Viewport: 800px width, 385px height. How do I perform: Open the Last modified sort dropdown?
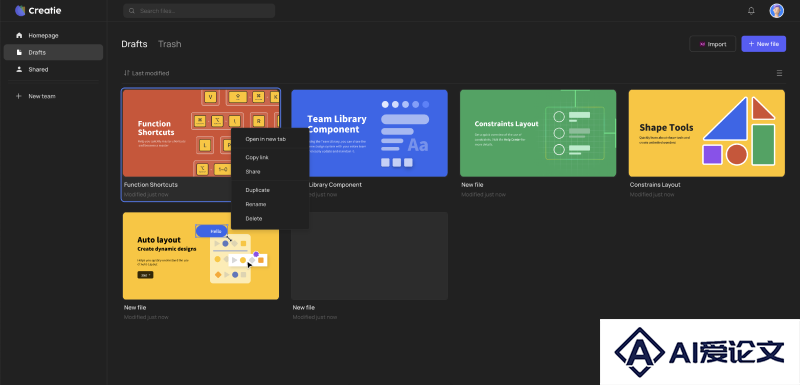(146, 73)
